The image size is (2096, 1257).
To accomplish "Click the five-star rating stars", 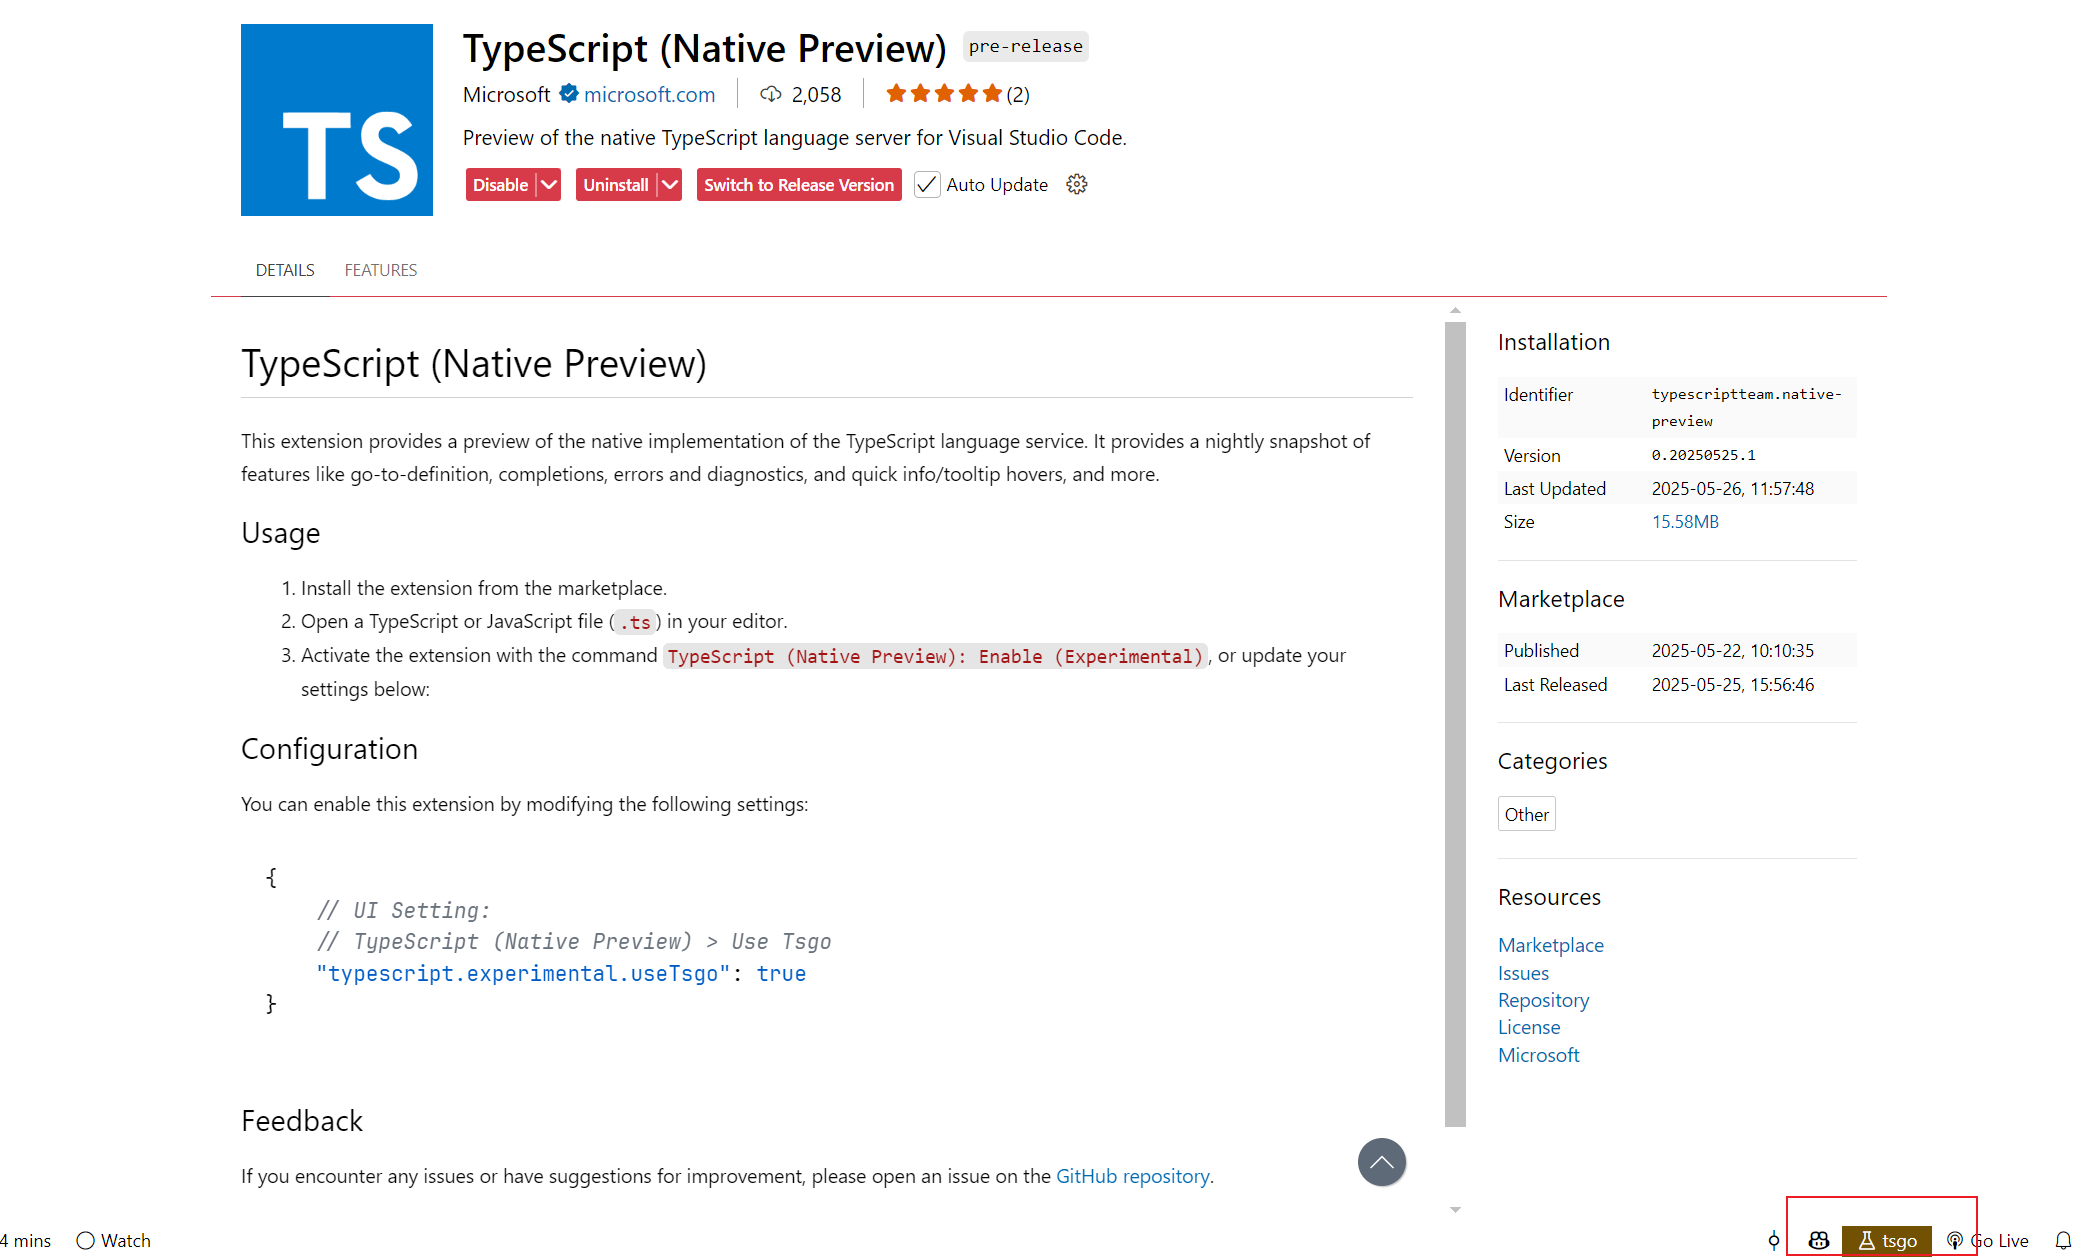I will pyautogui.click(x=943, y=92).
